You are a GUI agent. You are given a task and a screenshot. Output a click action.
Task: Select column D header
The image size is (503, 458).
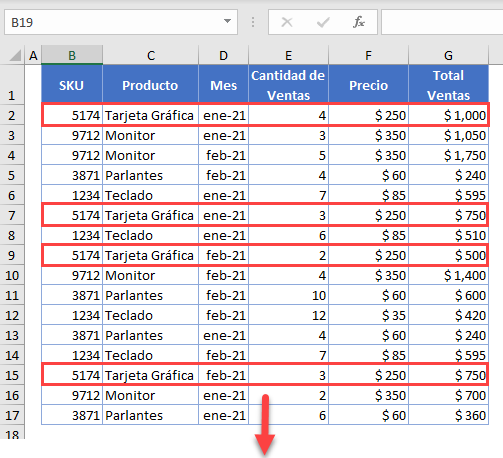coord(223,55)
